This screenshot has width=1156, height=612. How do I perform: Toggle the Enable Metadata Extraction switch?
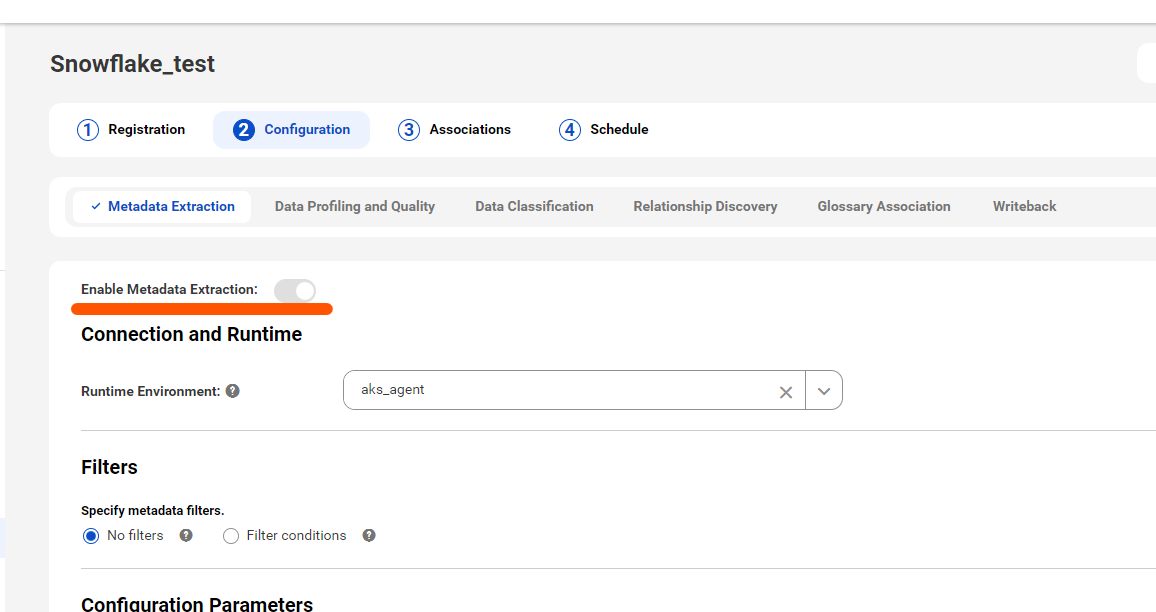point(295,291)
